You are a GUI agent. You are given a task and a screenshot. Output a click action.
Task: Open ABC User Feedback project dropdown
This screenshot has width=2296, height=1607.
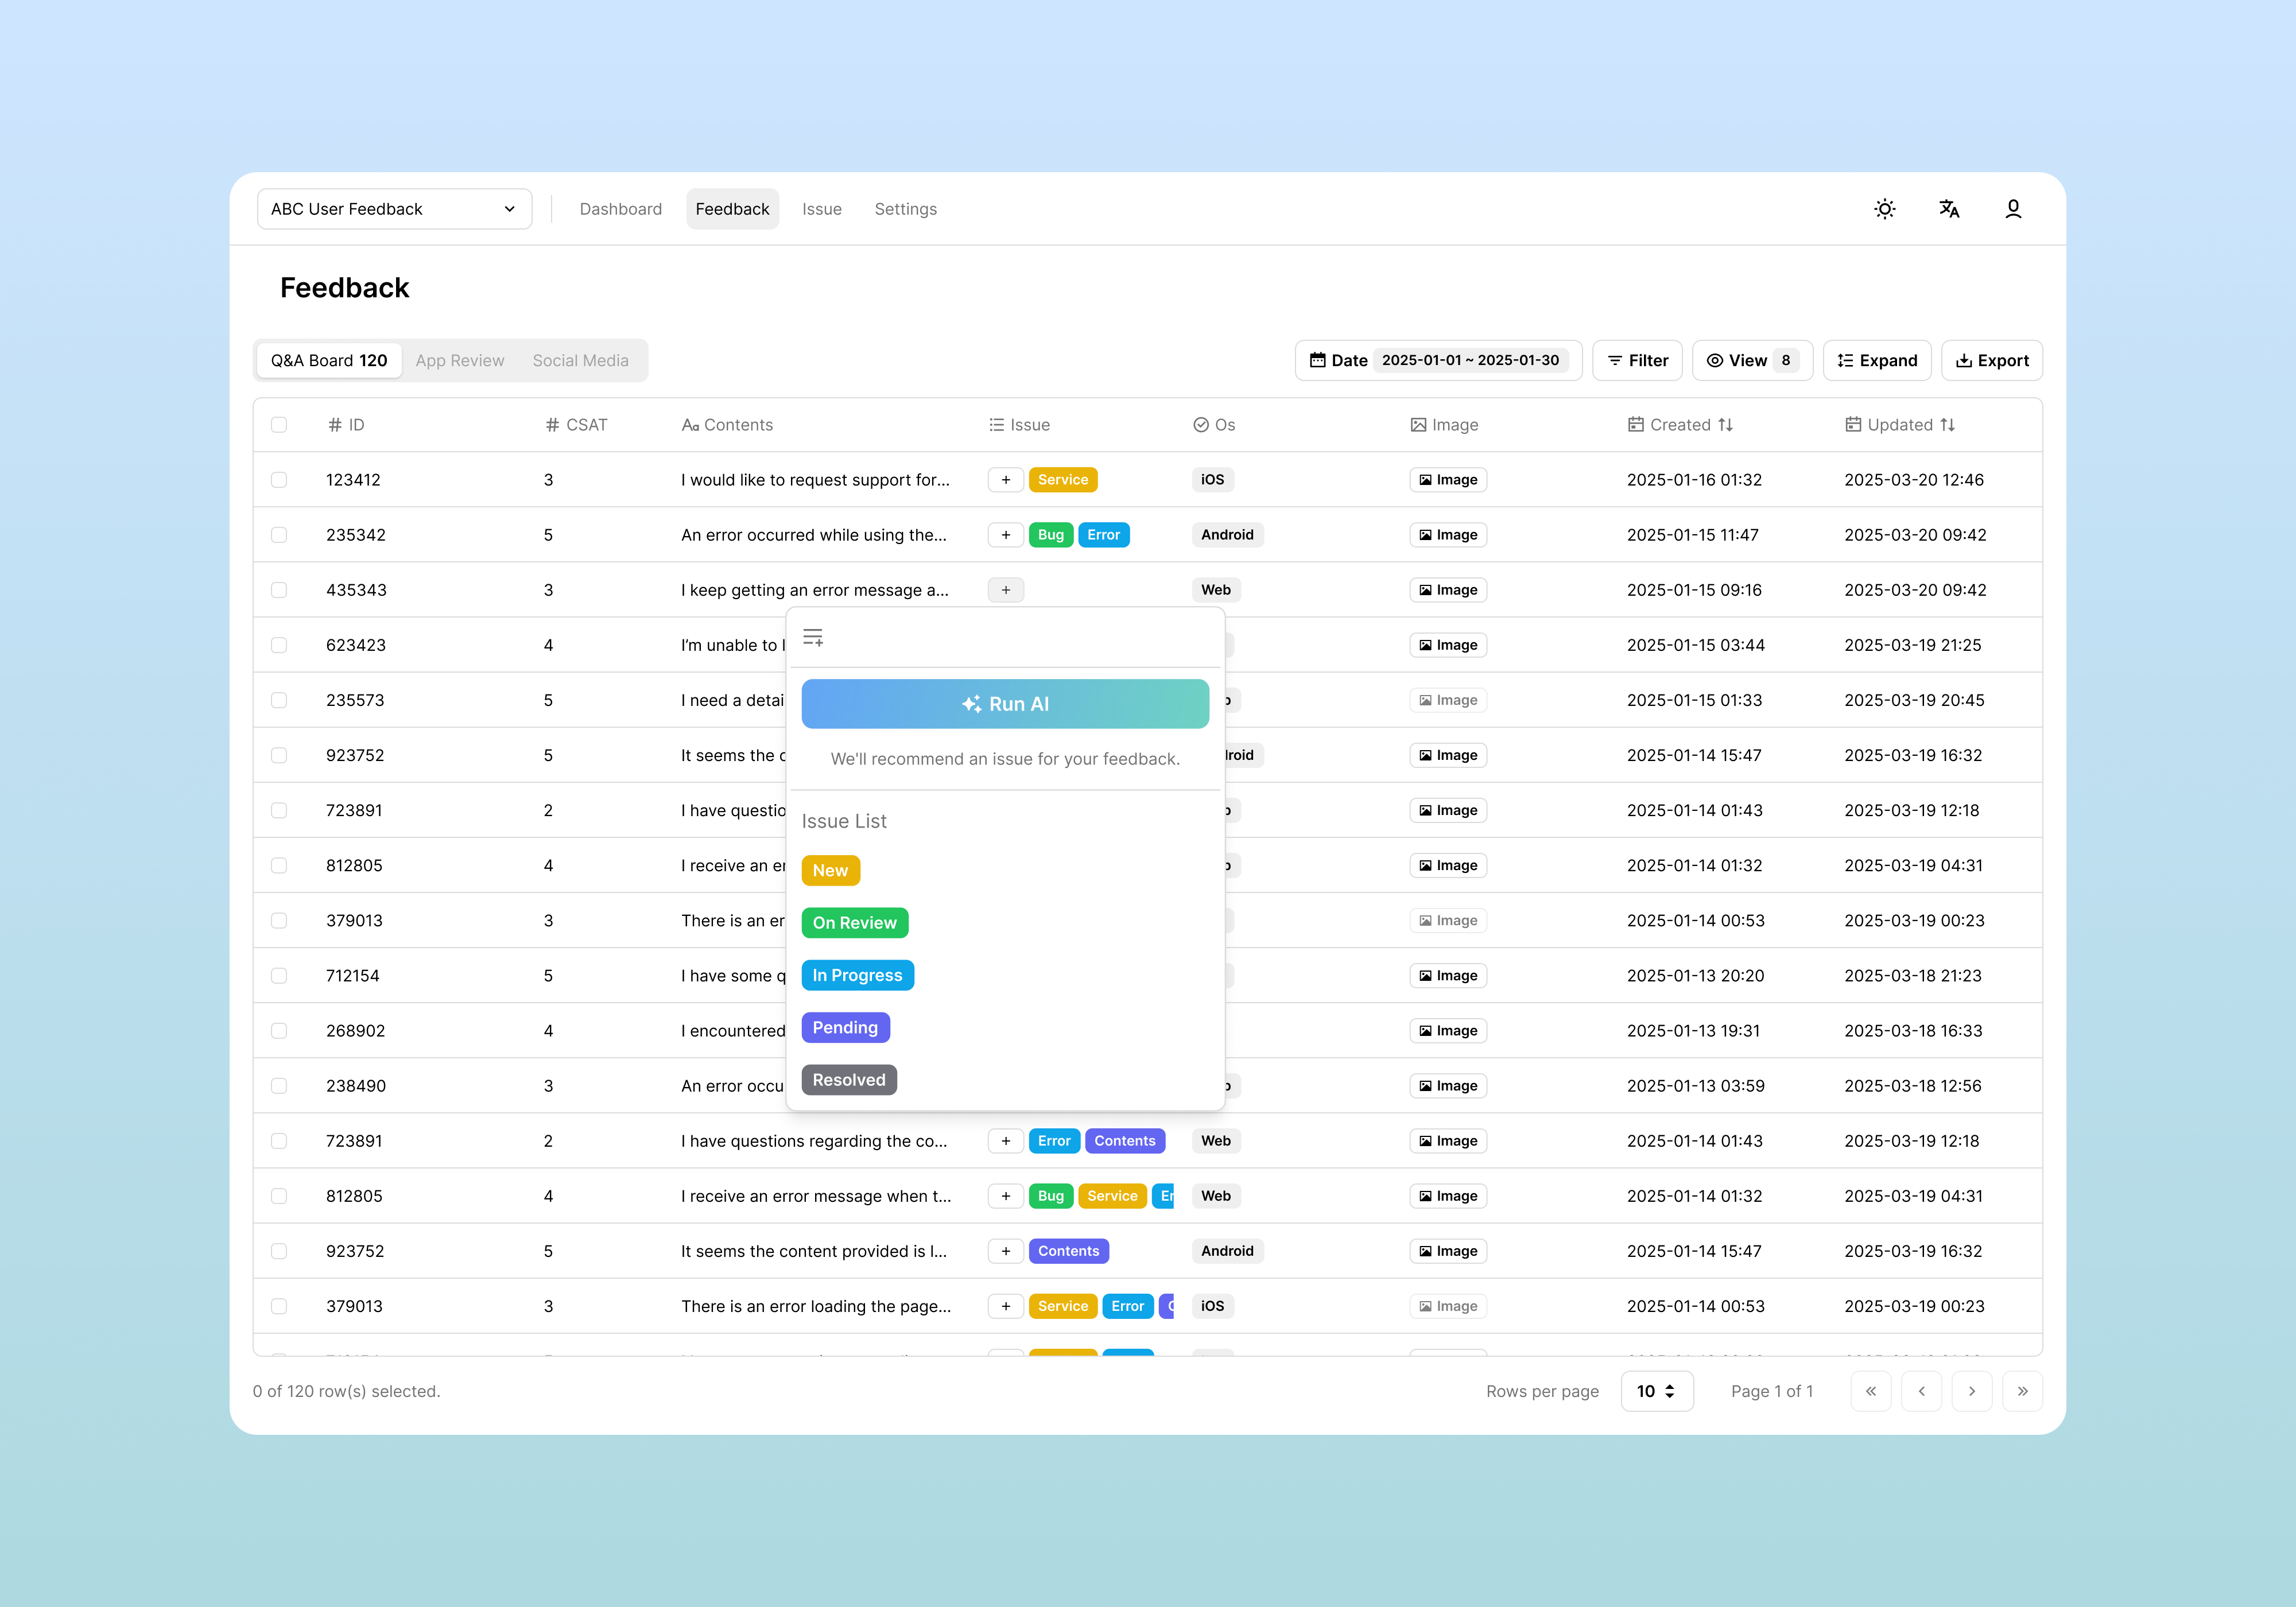click(x=394, y=209)
